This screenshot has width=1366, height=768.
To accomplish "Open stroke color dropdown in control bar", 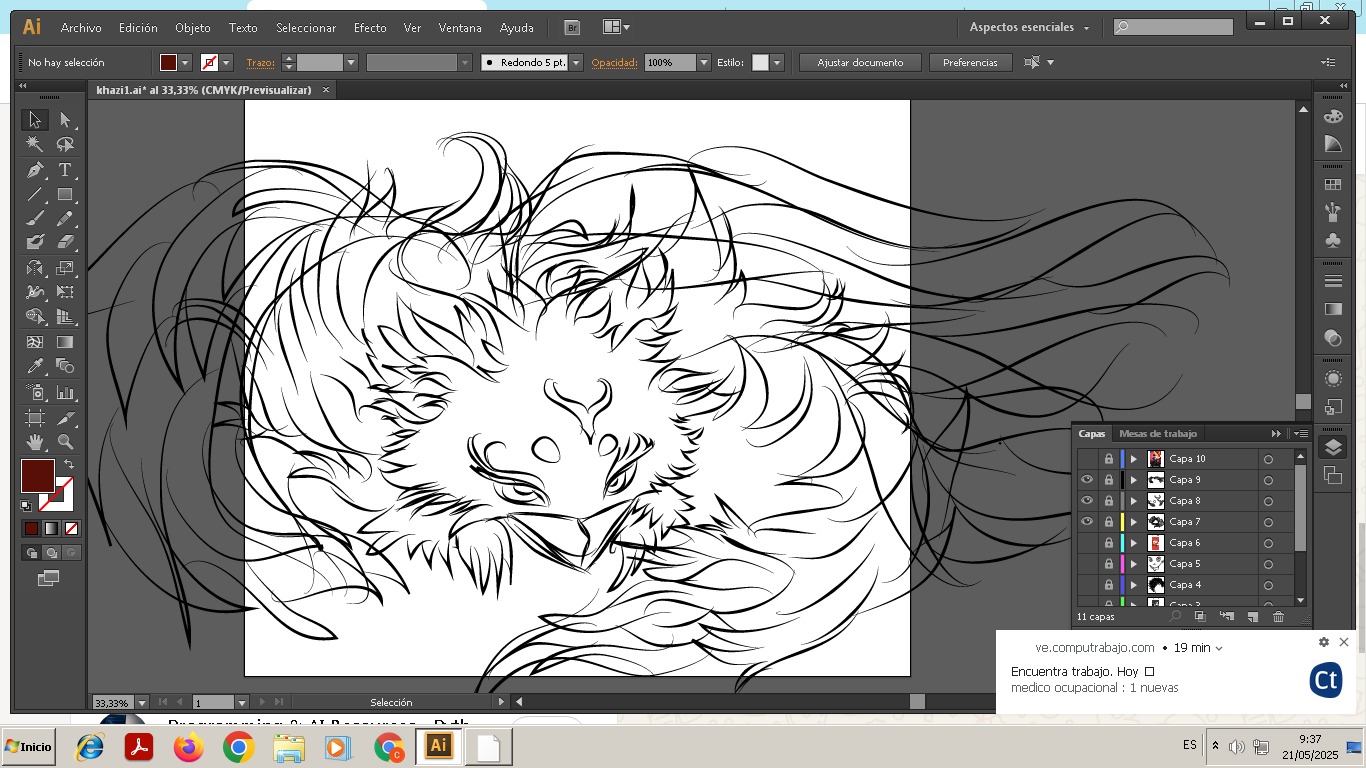I will (x=226, y=63).
